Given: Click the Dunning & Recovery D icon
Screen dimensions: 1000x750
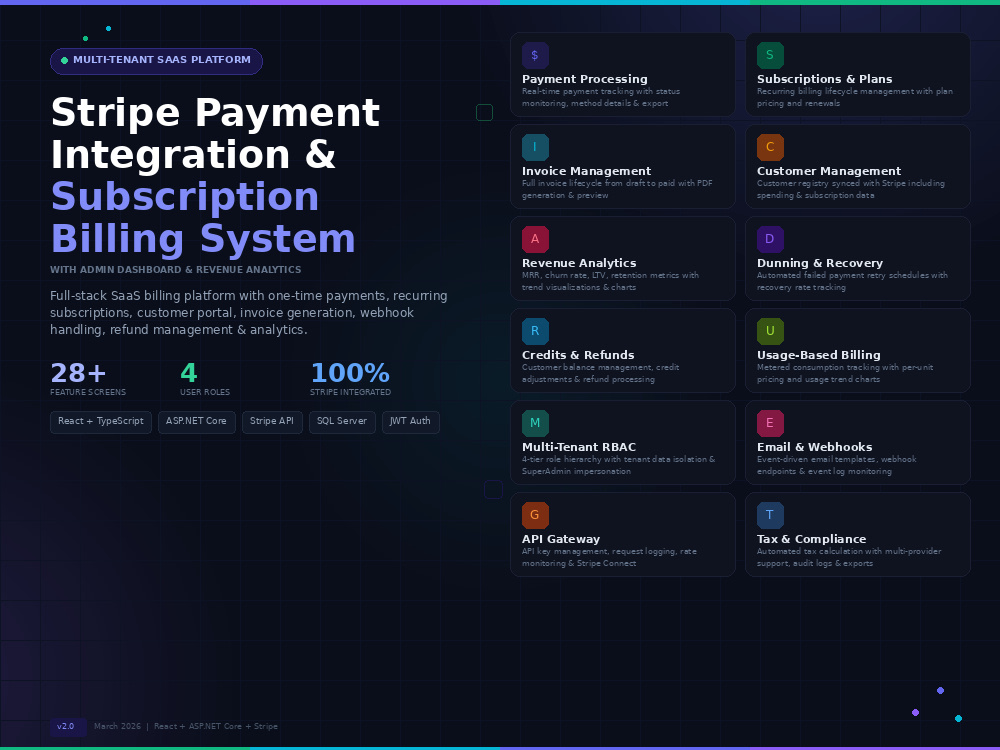Looking at the screenshot, I should point(770,239).
